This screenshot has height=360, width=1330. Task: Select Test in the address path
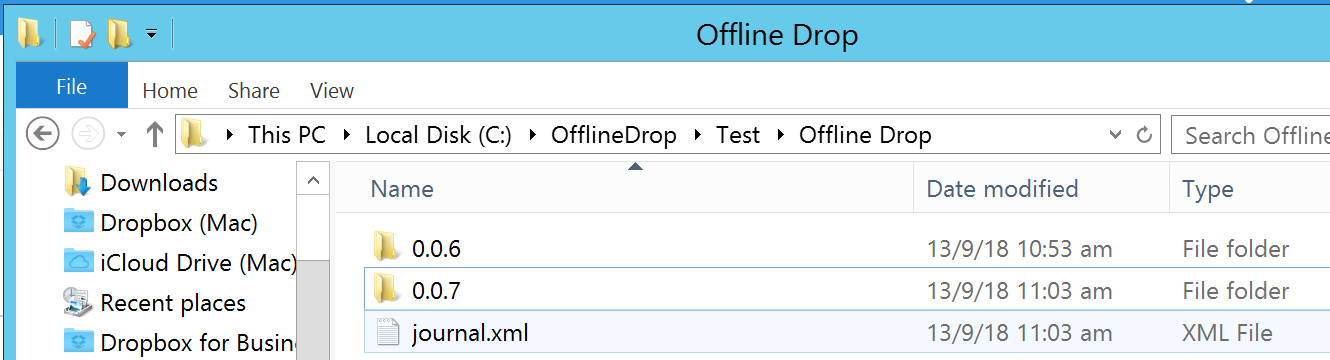pos(738,135)
